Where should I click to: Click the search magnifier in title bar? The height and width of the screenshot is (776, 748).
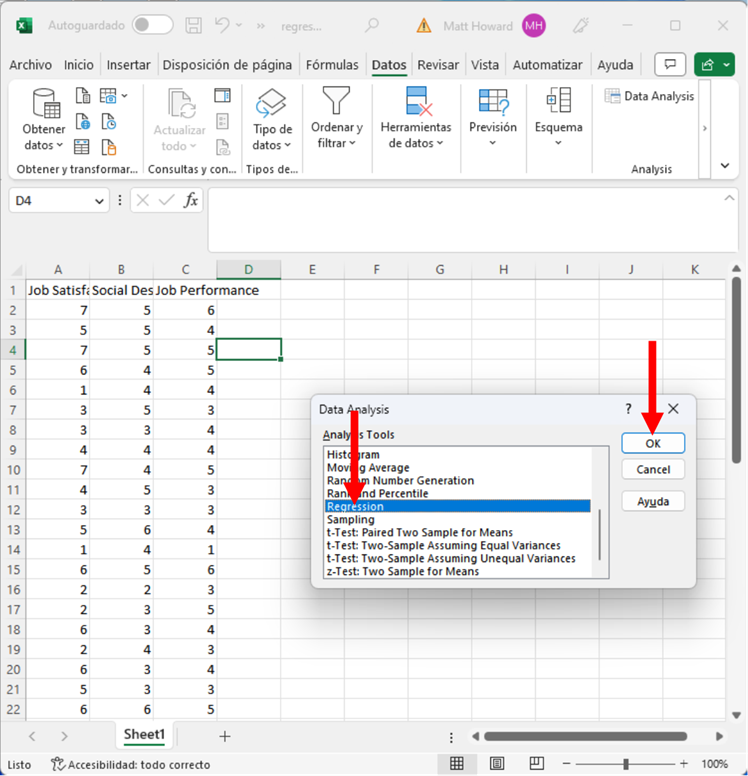[x=372, y=25]
